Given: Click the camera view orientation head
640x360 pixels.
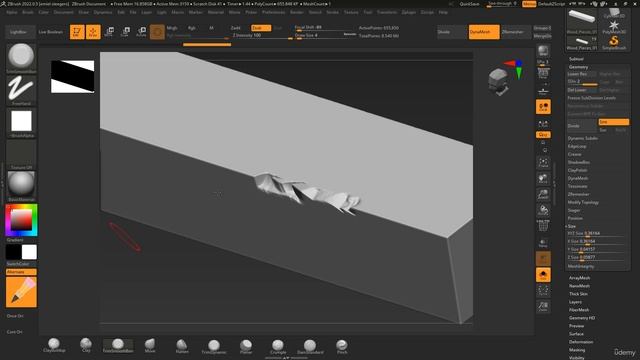Looking at the screenshot, I should tap(499, 81).
